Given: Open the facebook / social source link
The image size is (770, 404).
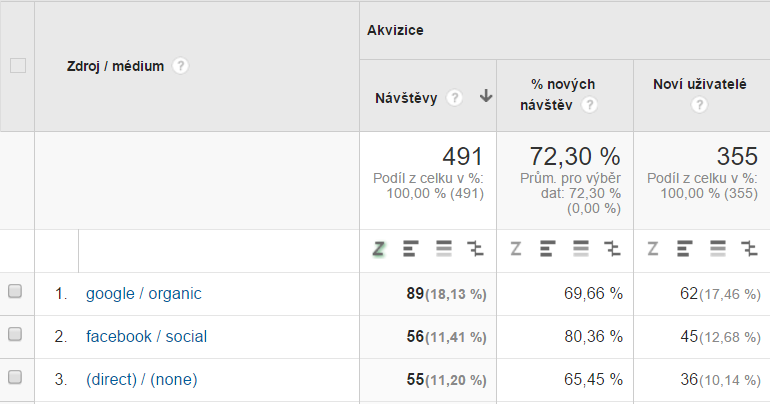Looking at the screenshot, I should [x=146, y=336].
